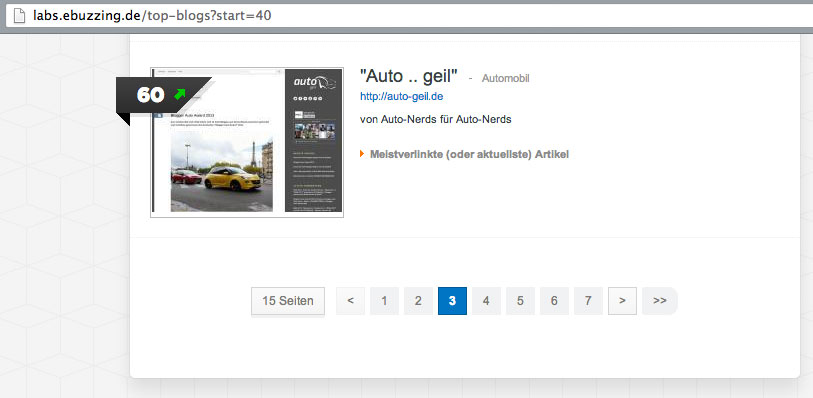The width and height of the screenshot is (813, 398).
Task: Expand Meistverlinkte (oder aktuellste) Artikel
Action: coord(465,154)
